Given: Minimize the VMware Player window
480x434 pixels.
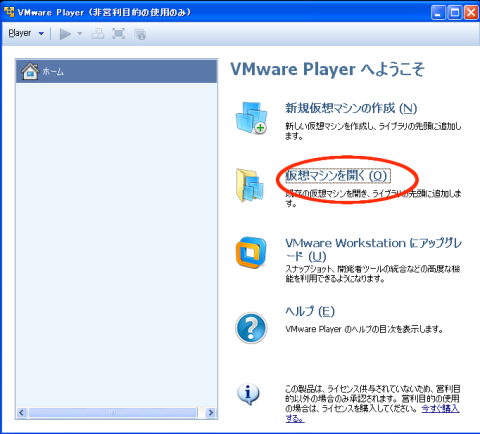Looking at the screenshot, I should pyautogui.click(x=438, y=13).
